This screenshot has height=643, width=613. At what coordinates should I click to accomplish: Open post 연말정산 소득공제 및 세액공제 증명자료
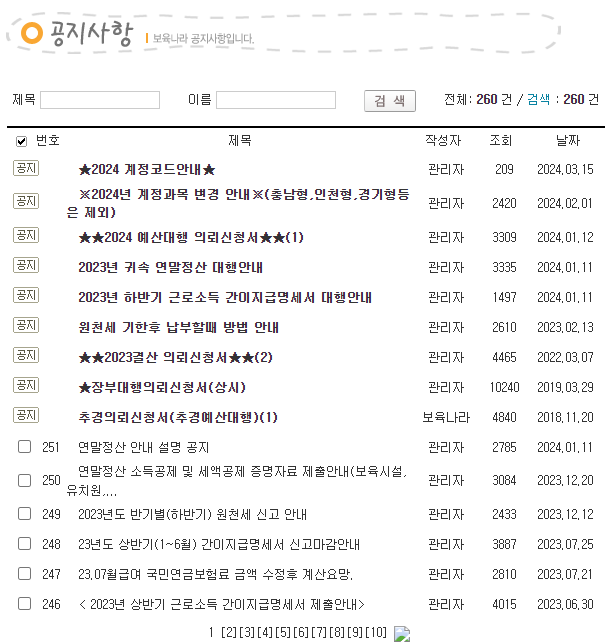[237, 480]
